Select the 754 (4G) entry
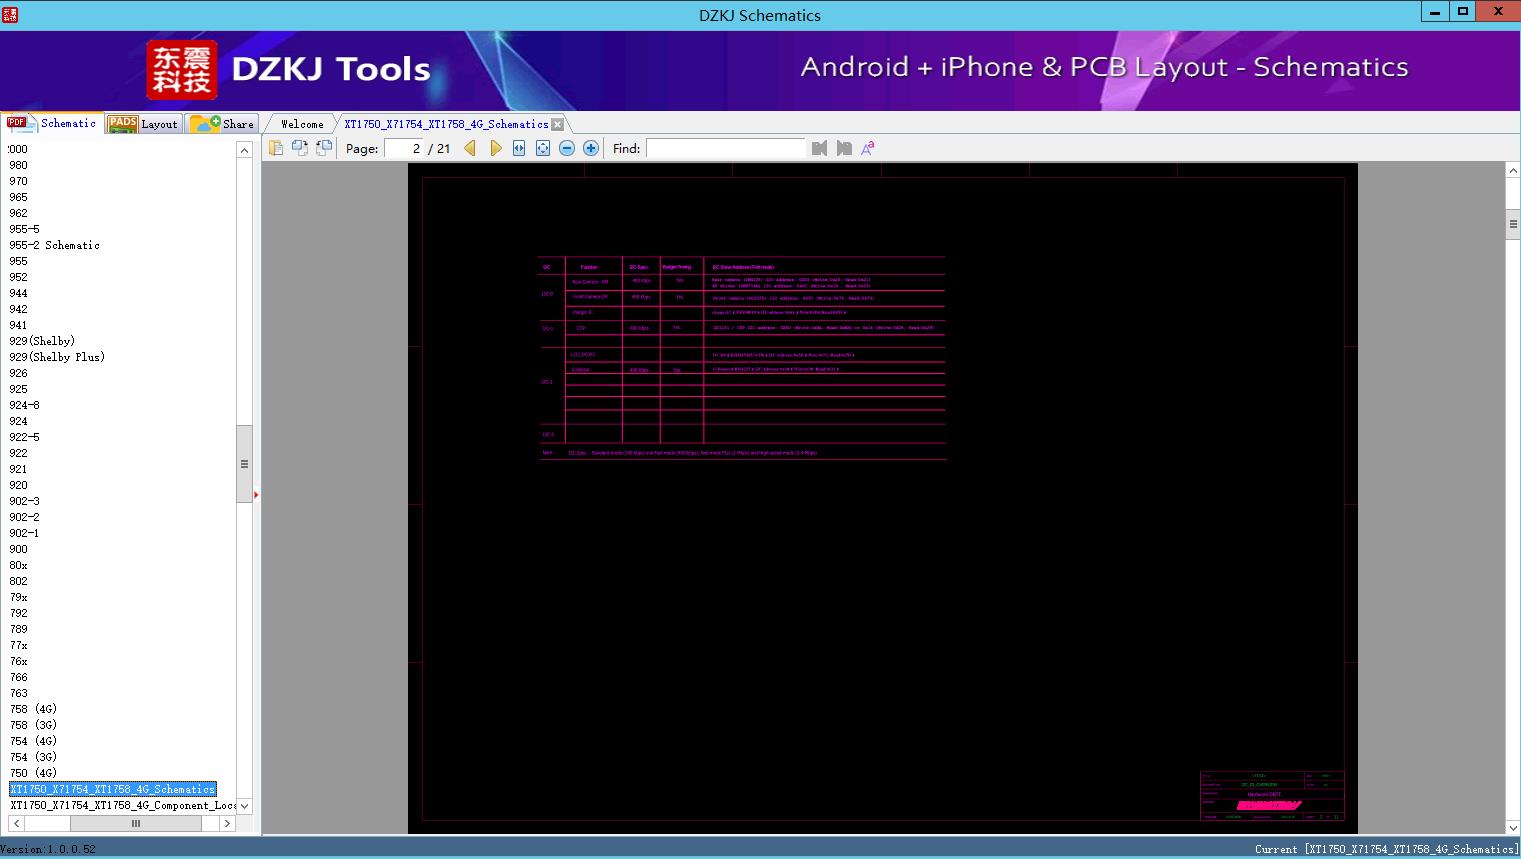 tap(33, 741)
